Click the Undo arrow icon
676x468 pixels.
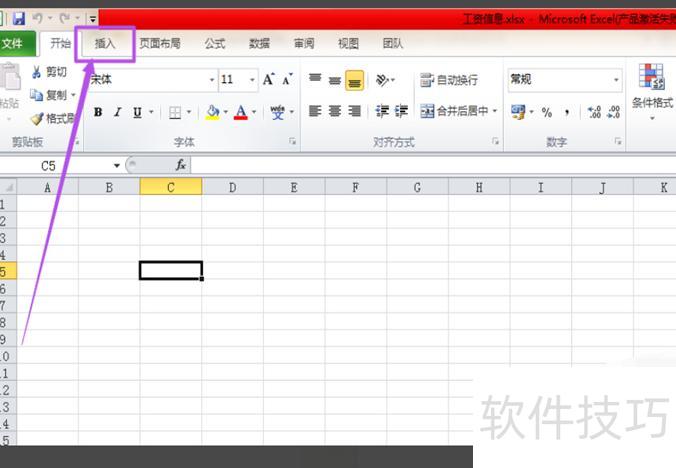tap(38, 18)
